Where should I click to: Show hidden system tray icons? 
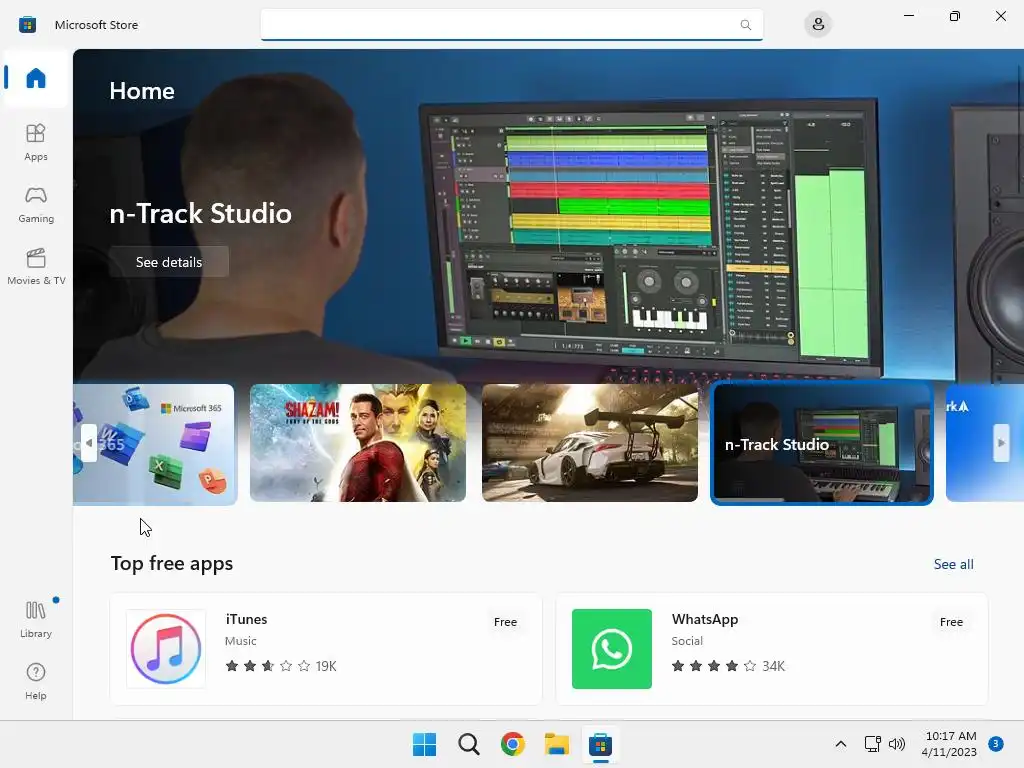click(840, 744)
